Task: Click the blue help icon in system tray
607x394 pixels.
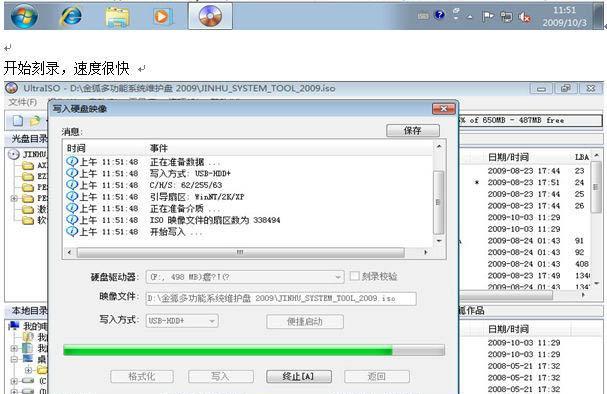Action: pyautogui.click(x=440, y=15)
